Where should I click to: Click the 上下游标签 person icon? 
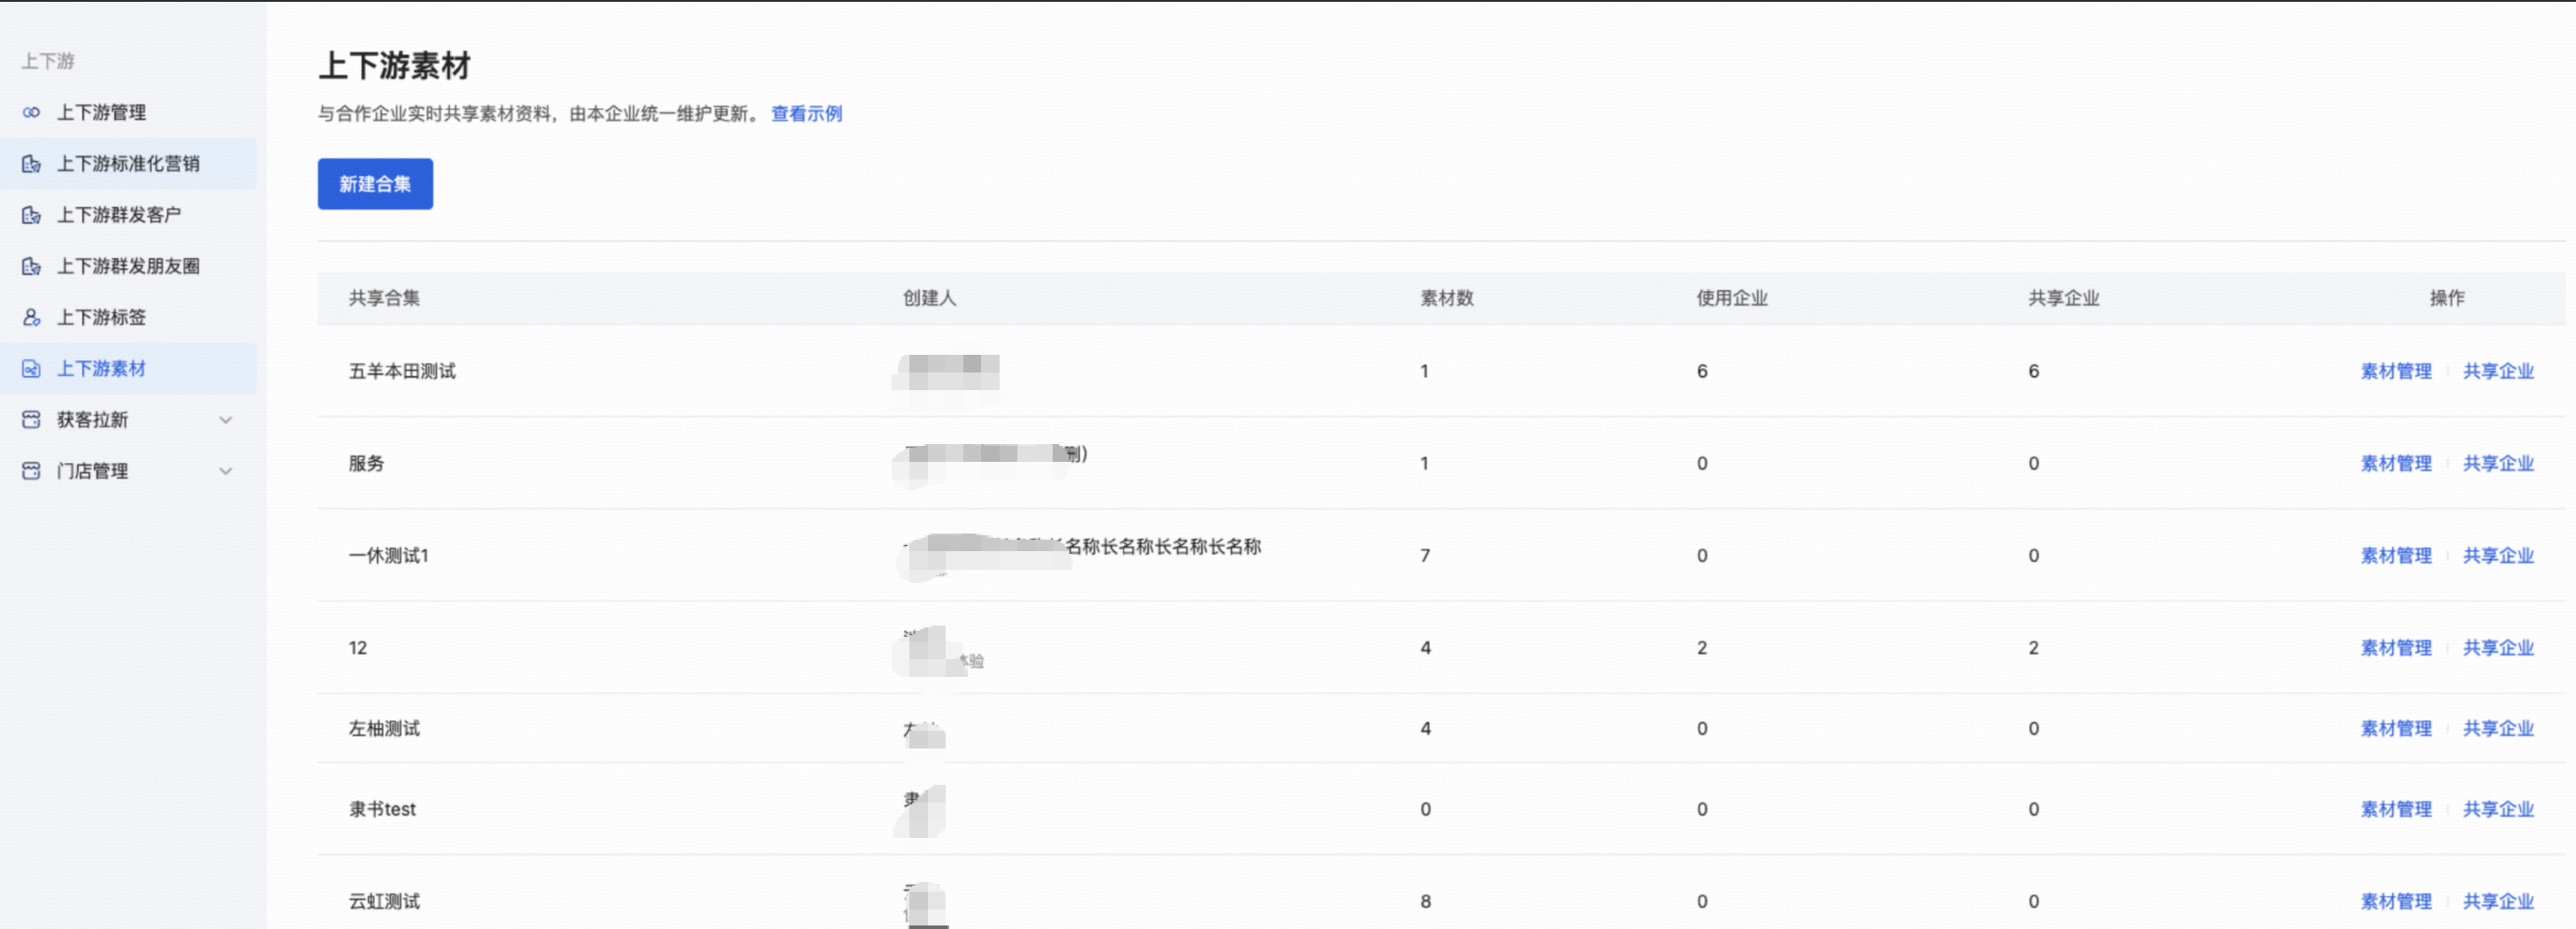pyautogui.click(x=31, y=317)
